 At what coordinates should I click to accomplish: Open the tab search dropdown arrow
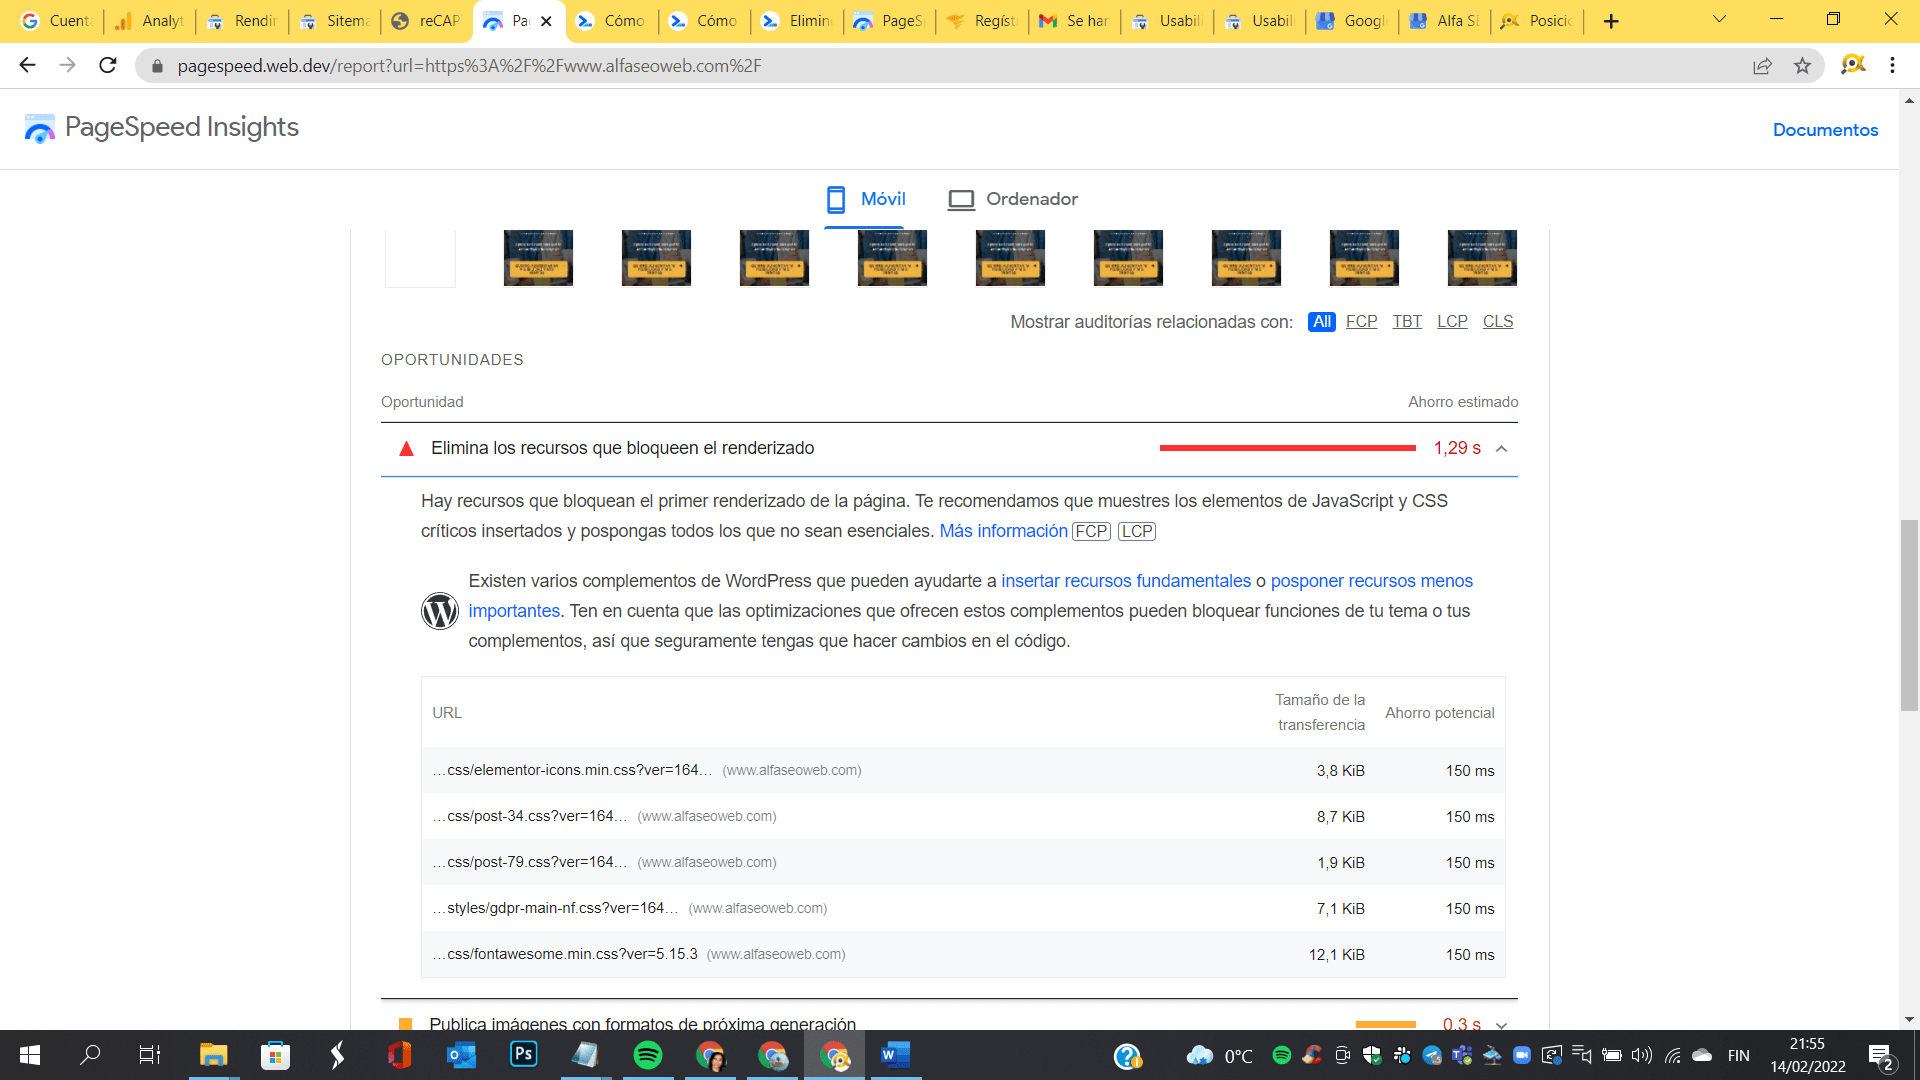pos(1719,20)
